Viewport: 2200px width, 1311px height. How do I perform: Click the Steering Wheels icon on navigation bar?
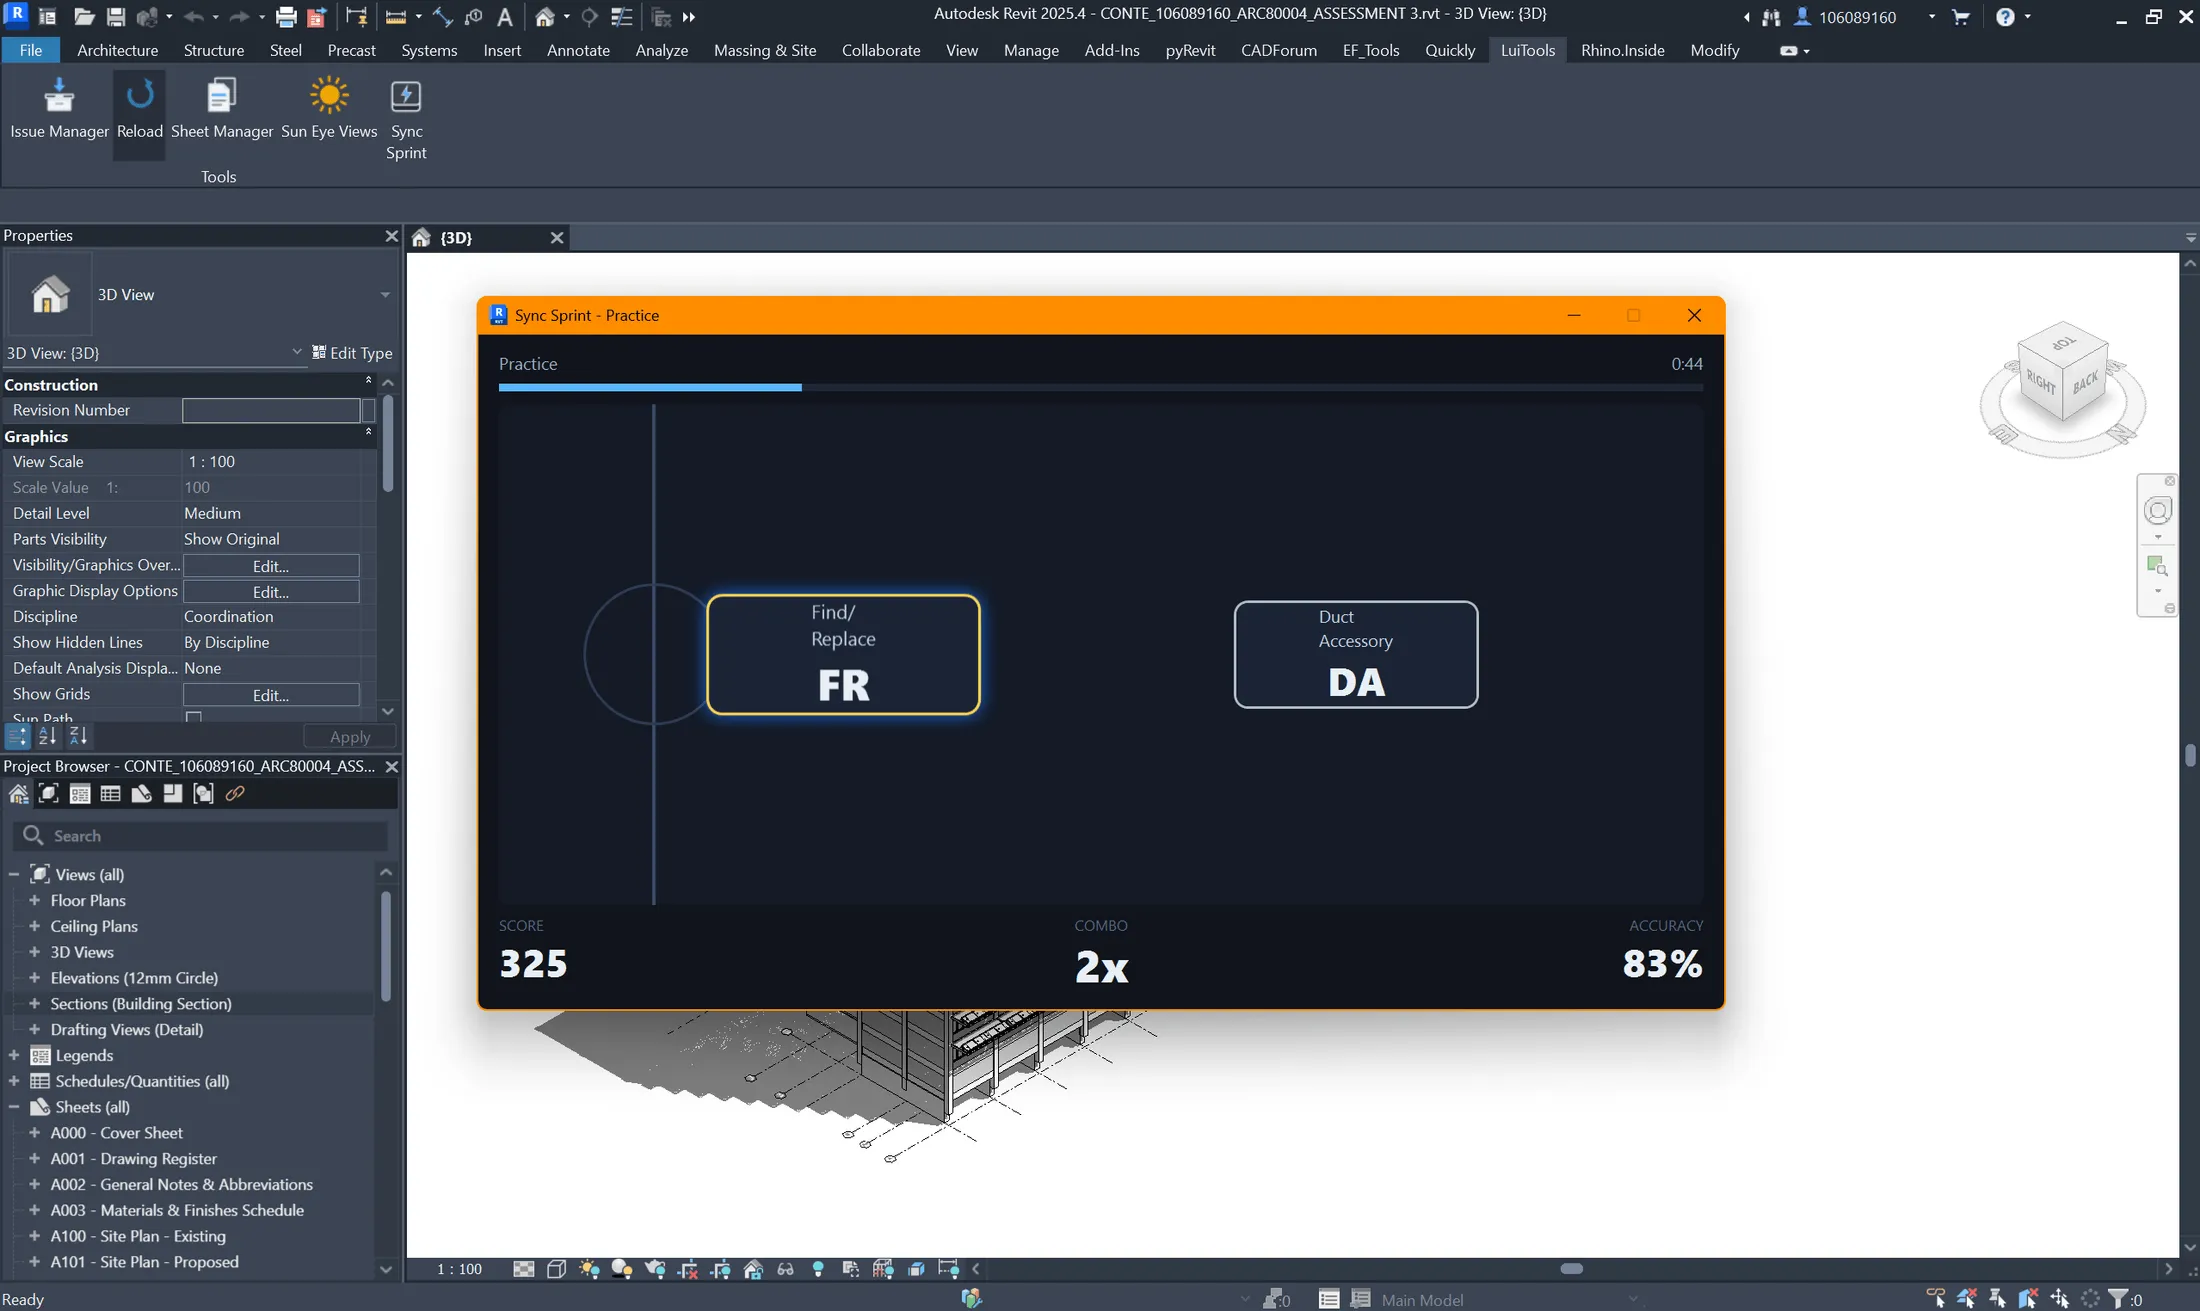click(2158, 511)
